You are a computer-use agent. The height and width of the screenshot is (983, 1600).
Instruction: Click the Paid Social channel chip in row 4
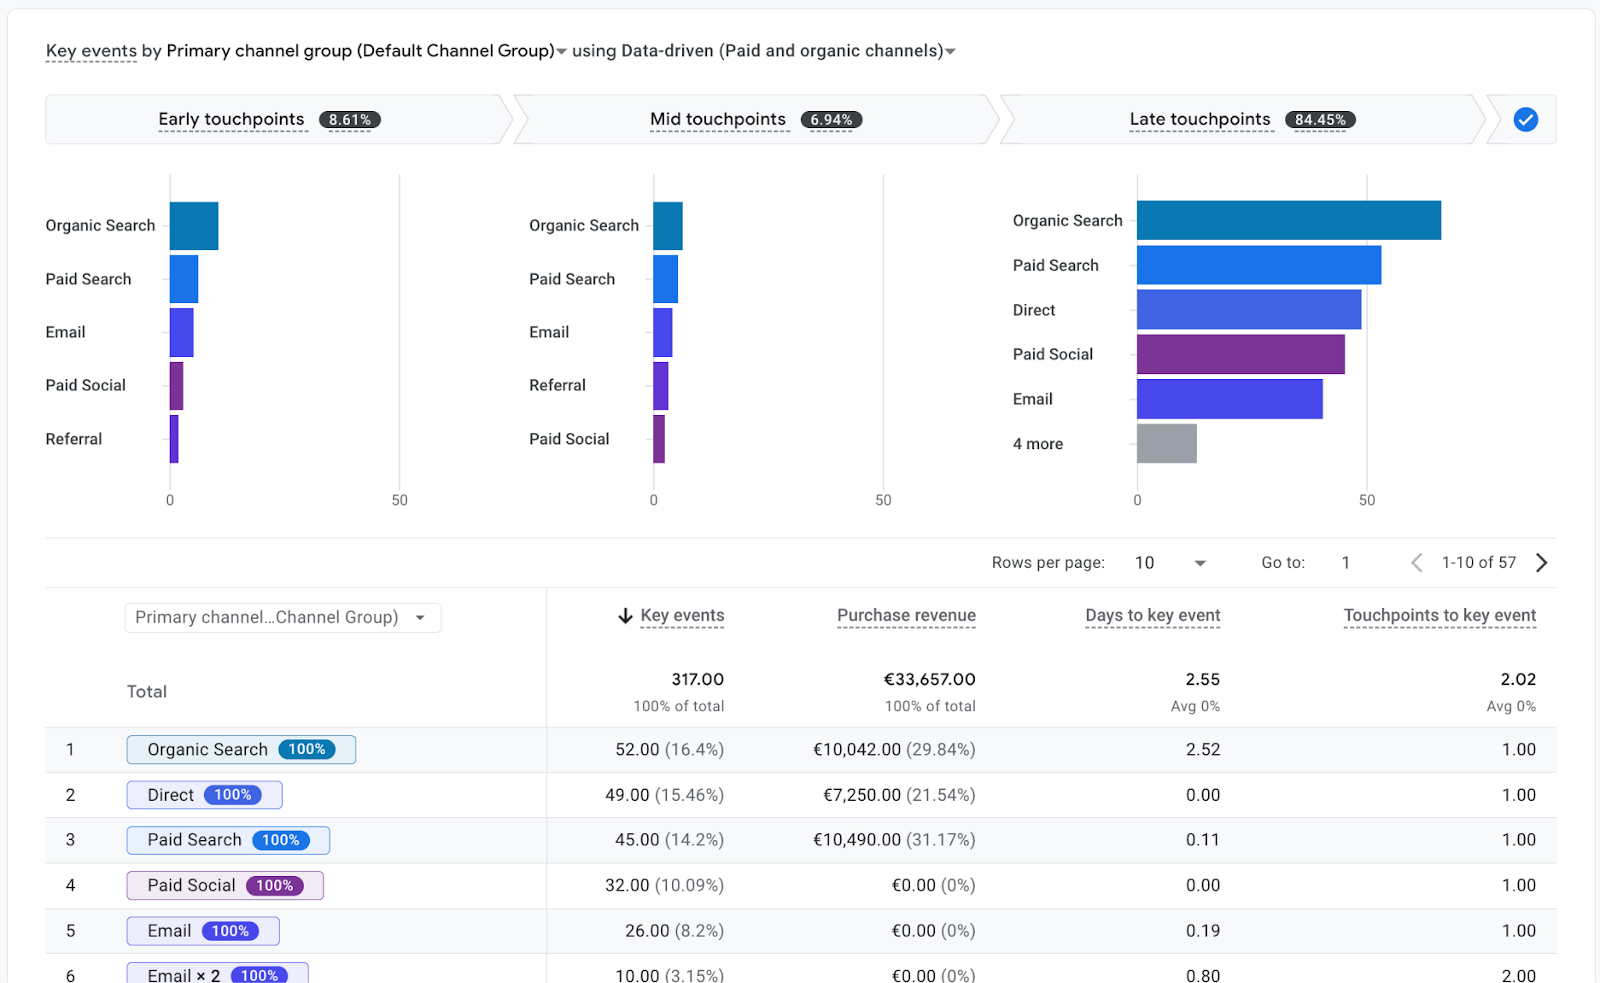(x=224, y=885)
